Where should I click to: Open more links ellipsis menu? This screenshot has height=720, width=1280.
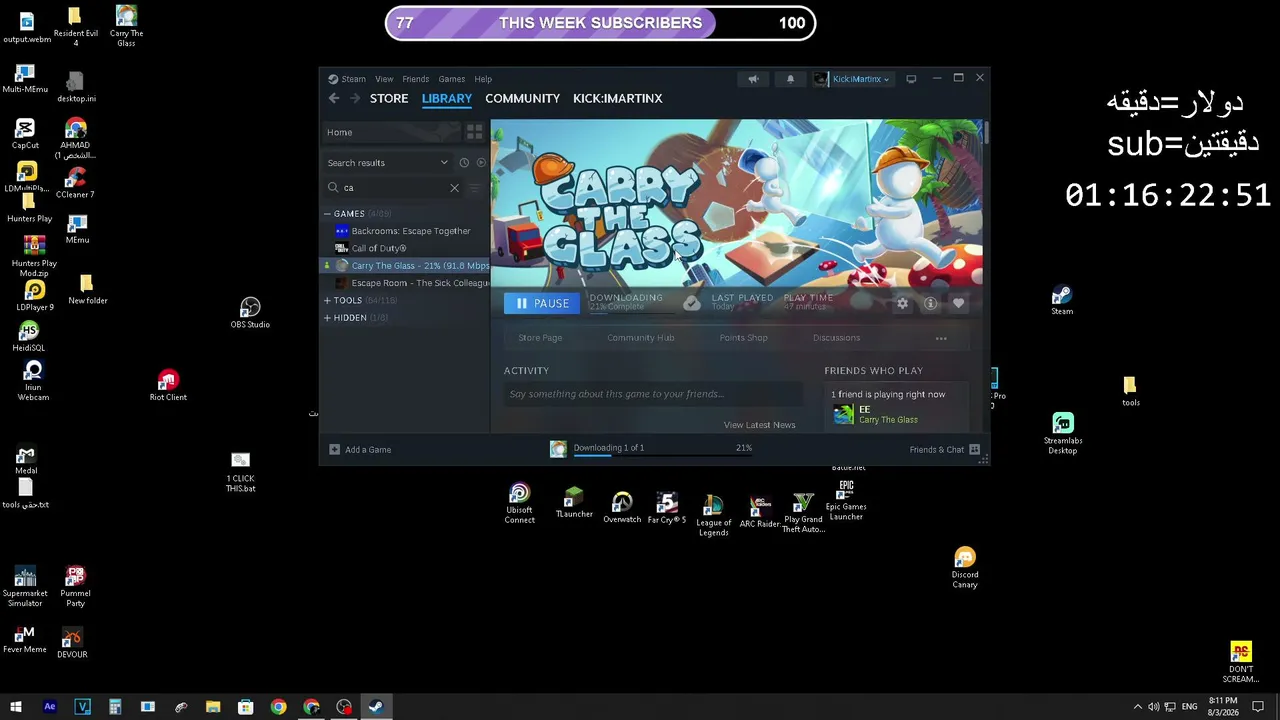point(941,338)
